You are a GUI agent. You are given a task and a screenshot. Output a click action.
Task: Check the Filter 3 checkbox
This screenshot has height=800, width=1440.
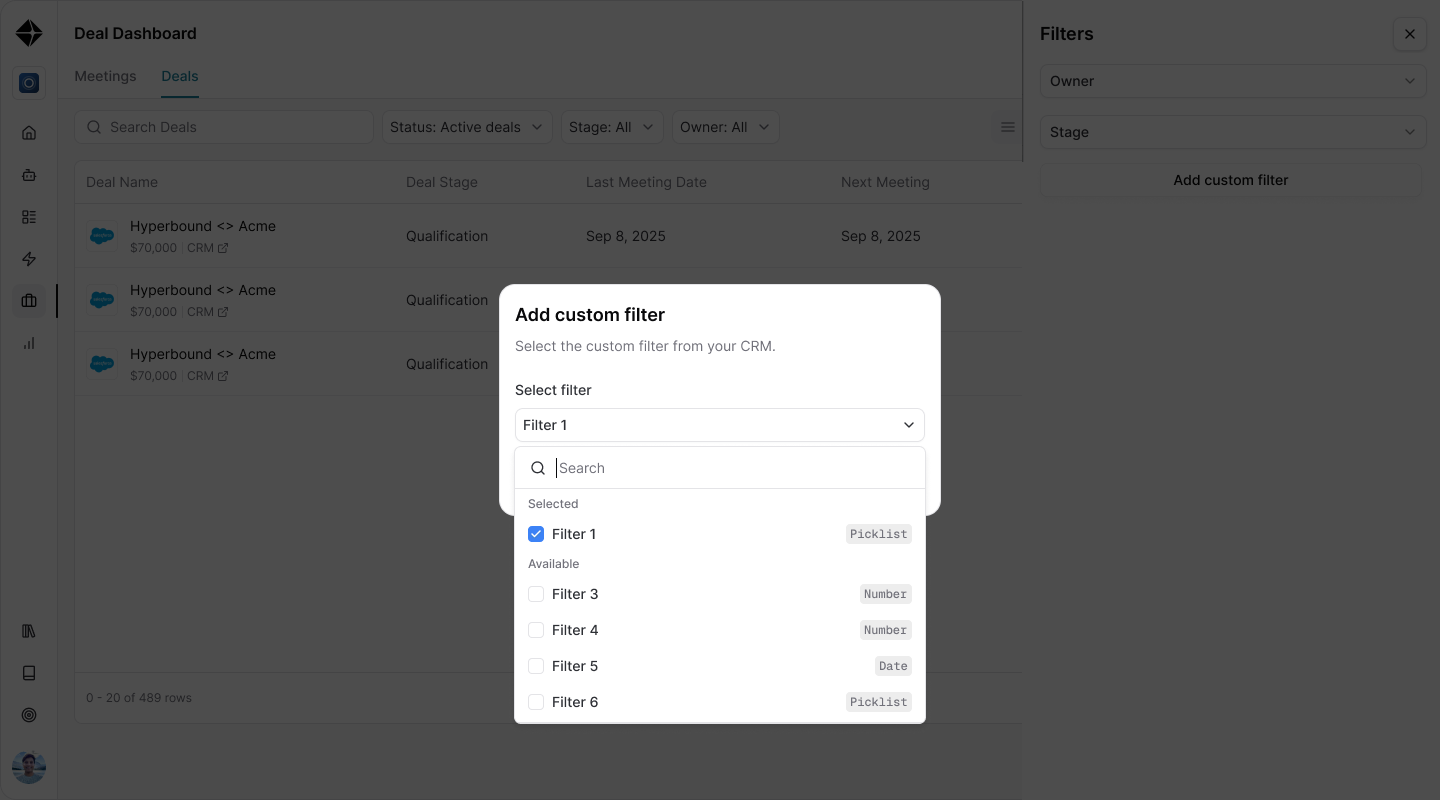pyautogui.click(x=536, y=594)
